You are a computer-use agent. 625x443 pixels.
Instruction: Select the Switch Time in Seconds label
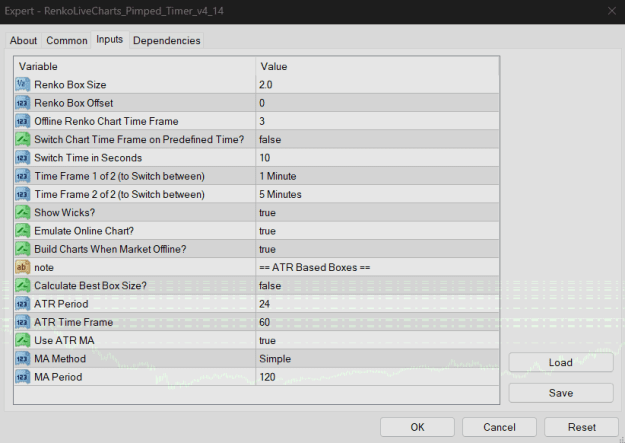88,158
